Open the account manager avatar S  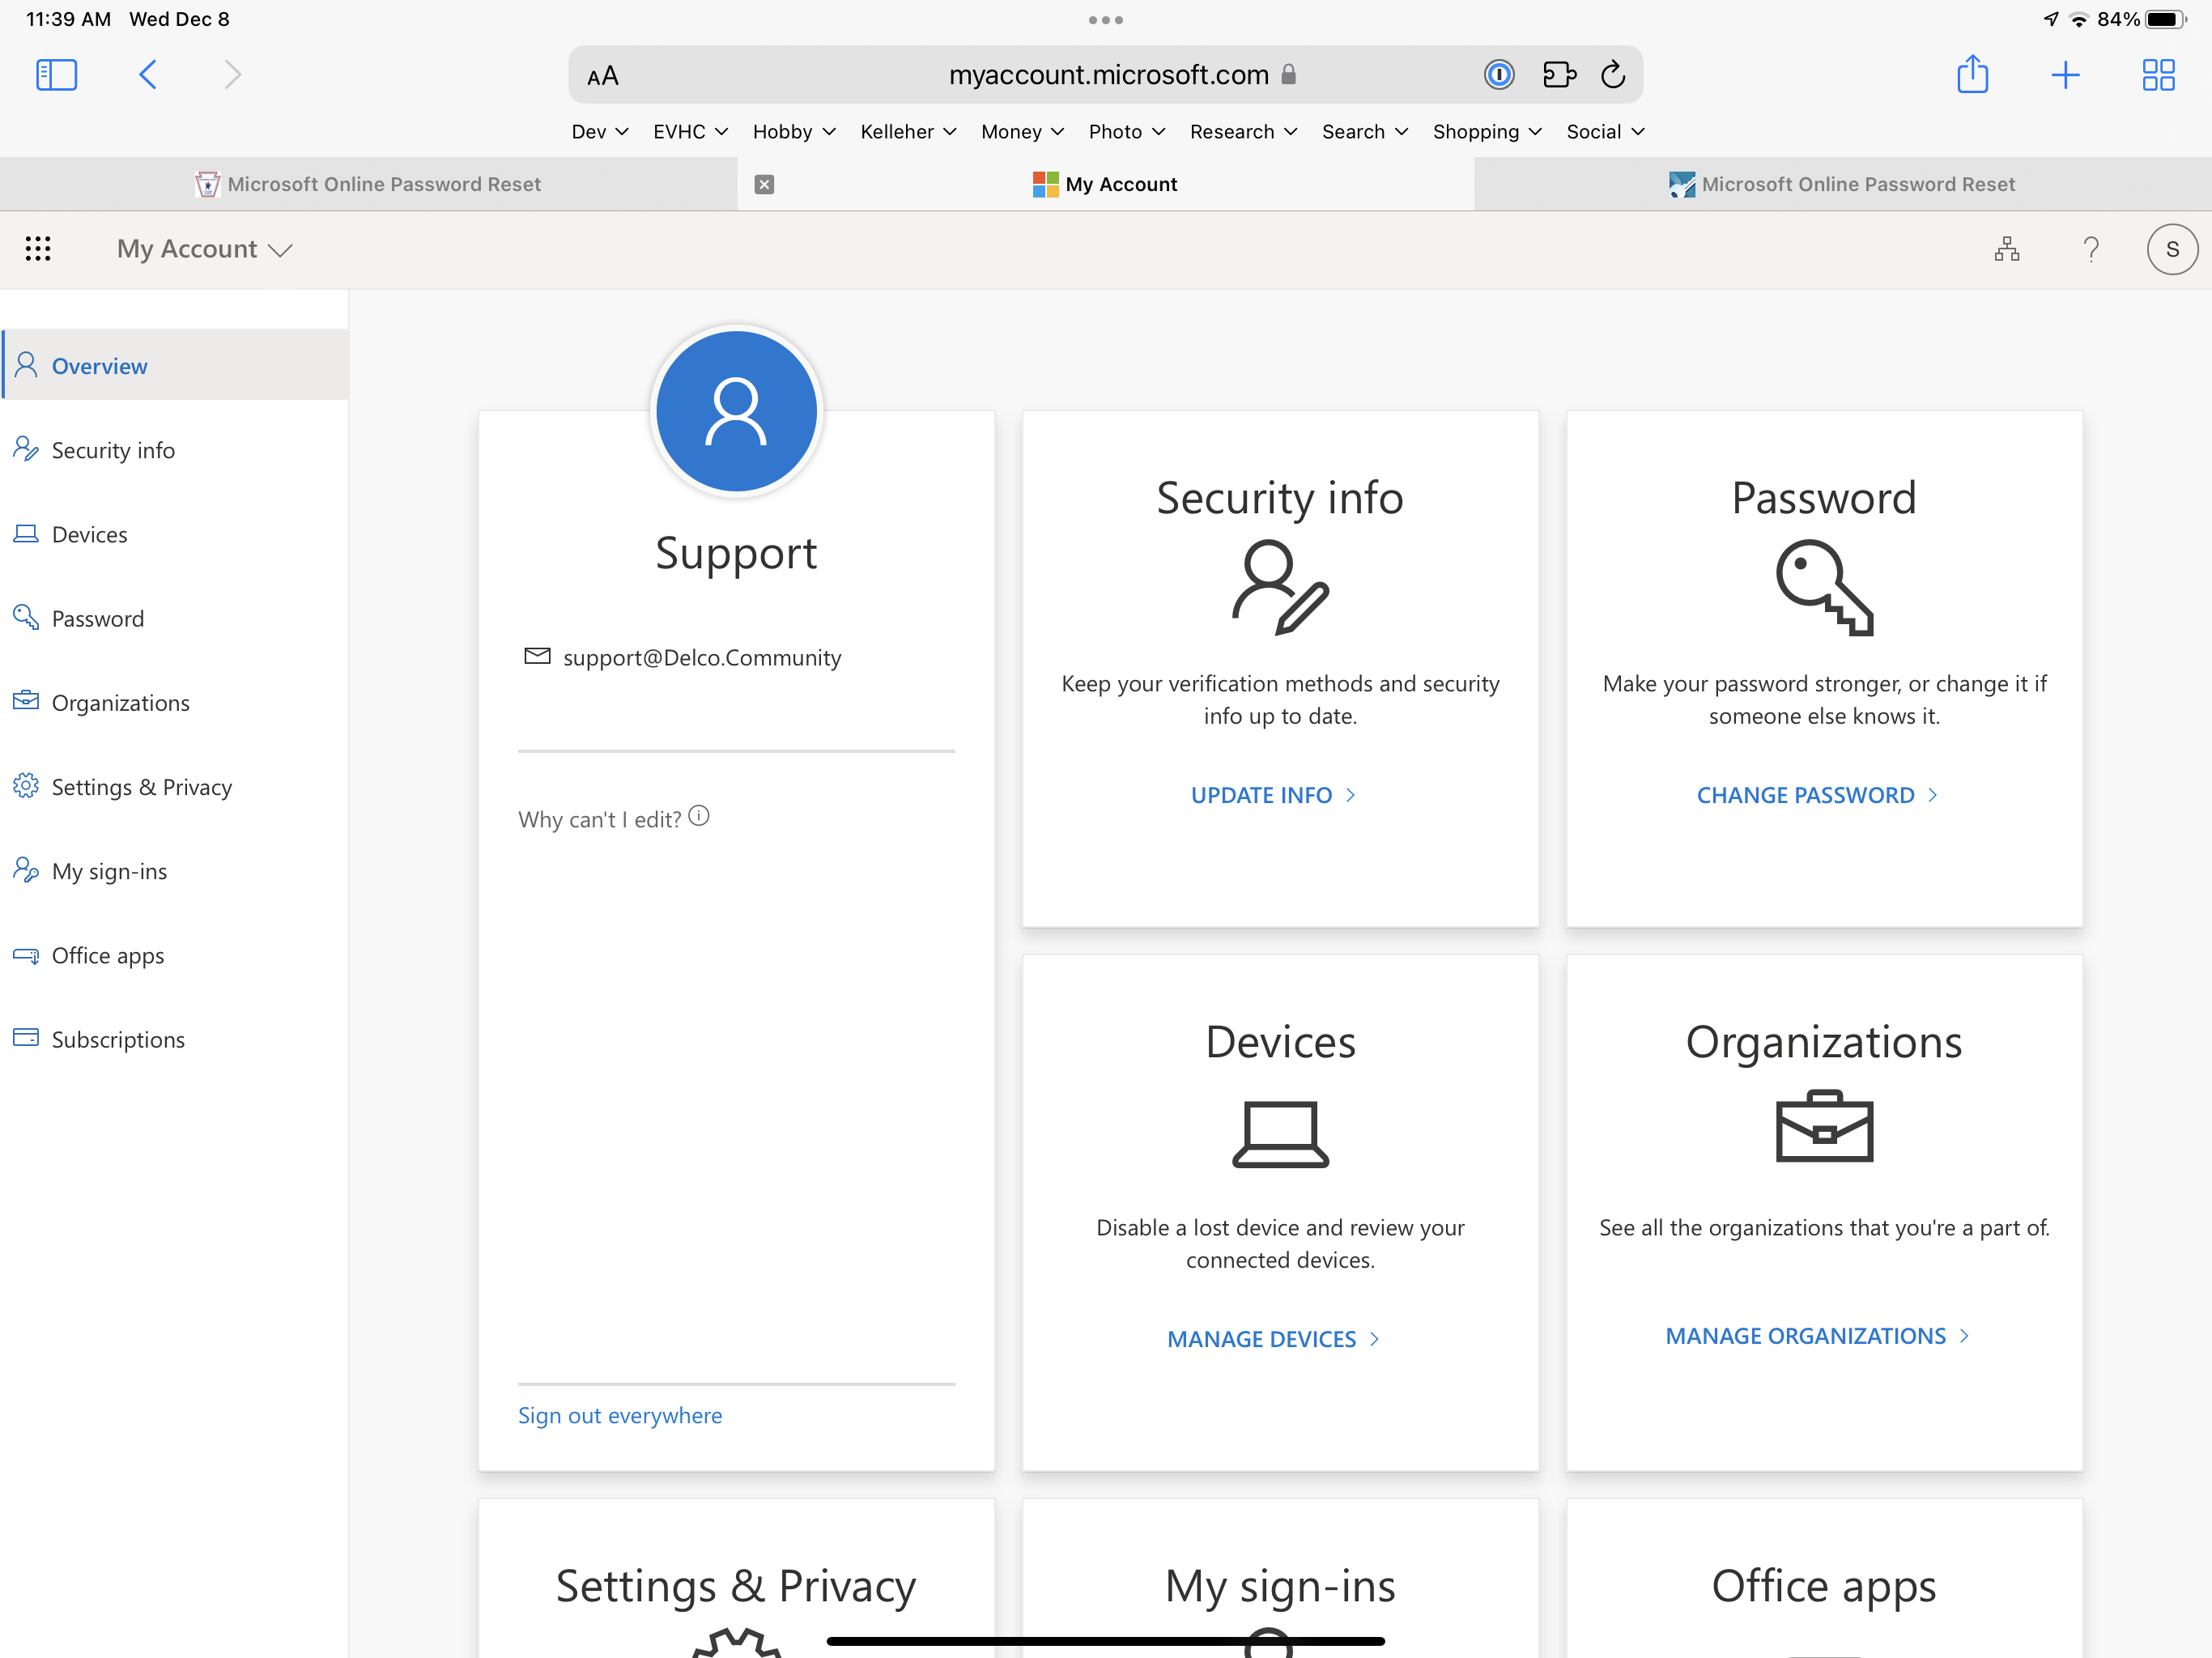[x=2172, y=249]
